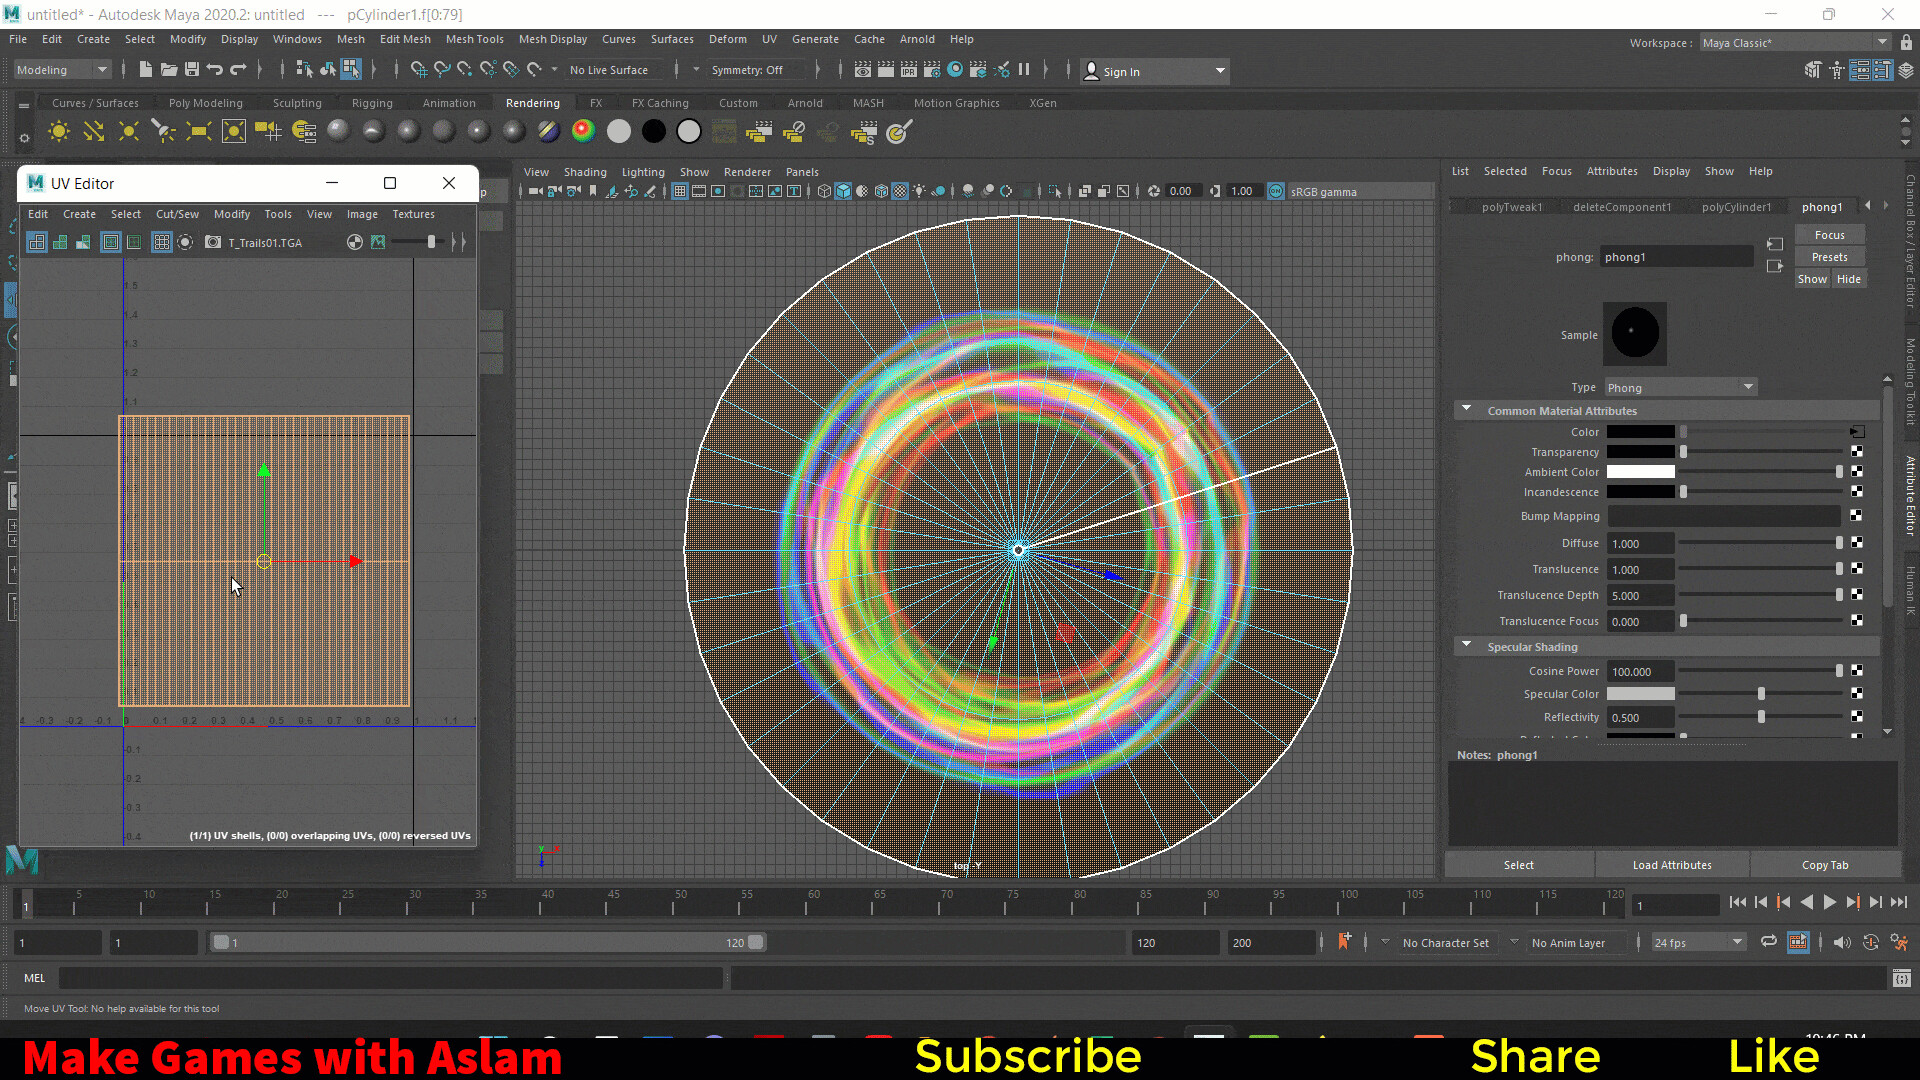Switch to the Poly Modeling shelf tab
This screenshot has width=1920, height=1080.
click(x=205, y=102)
